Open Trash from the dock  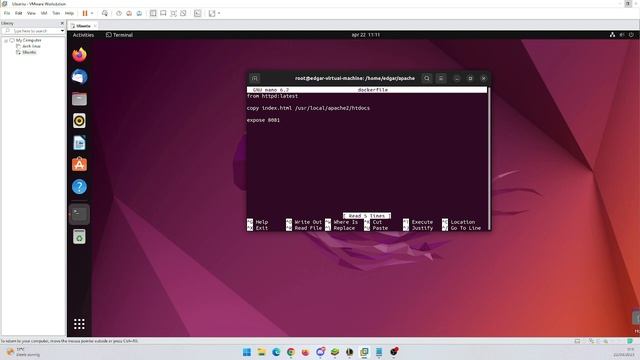click(x=79, y=237)
